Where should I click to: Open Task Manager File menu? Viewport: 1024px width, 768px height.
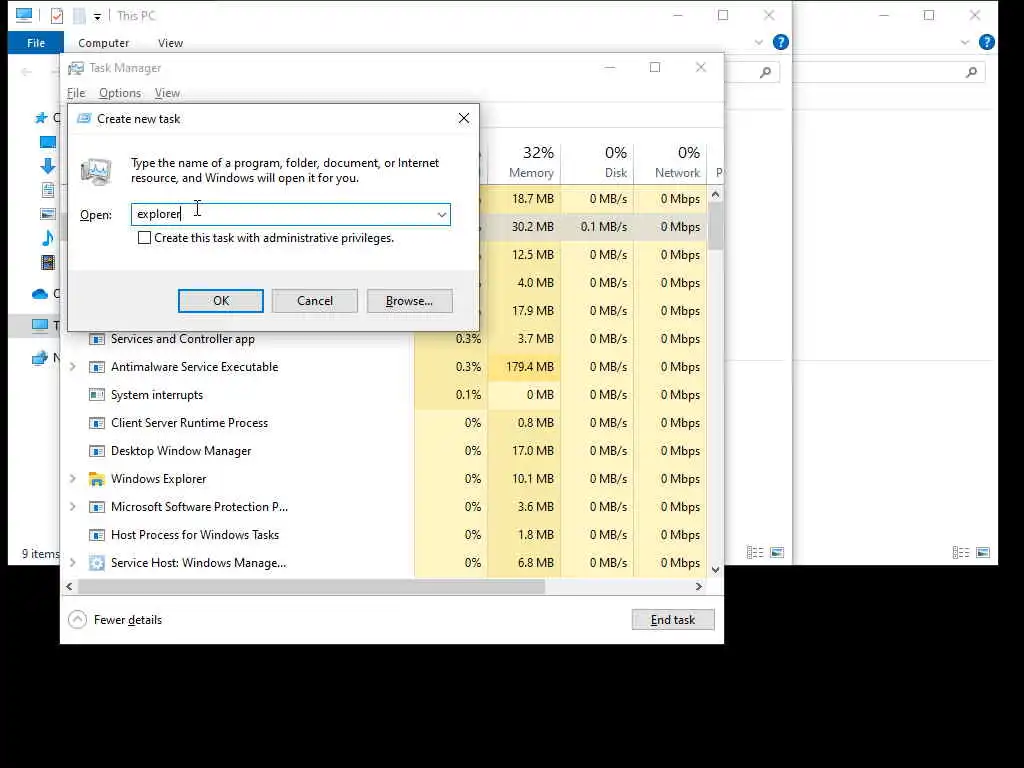click(x=76, y=93)
